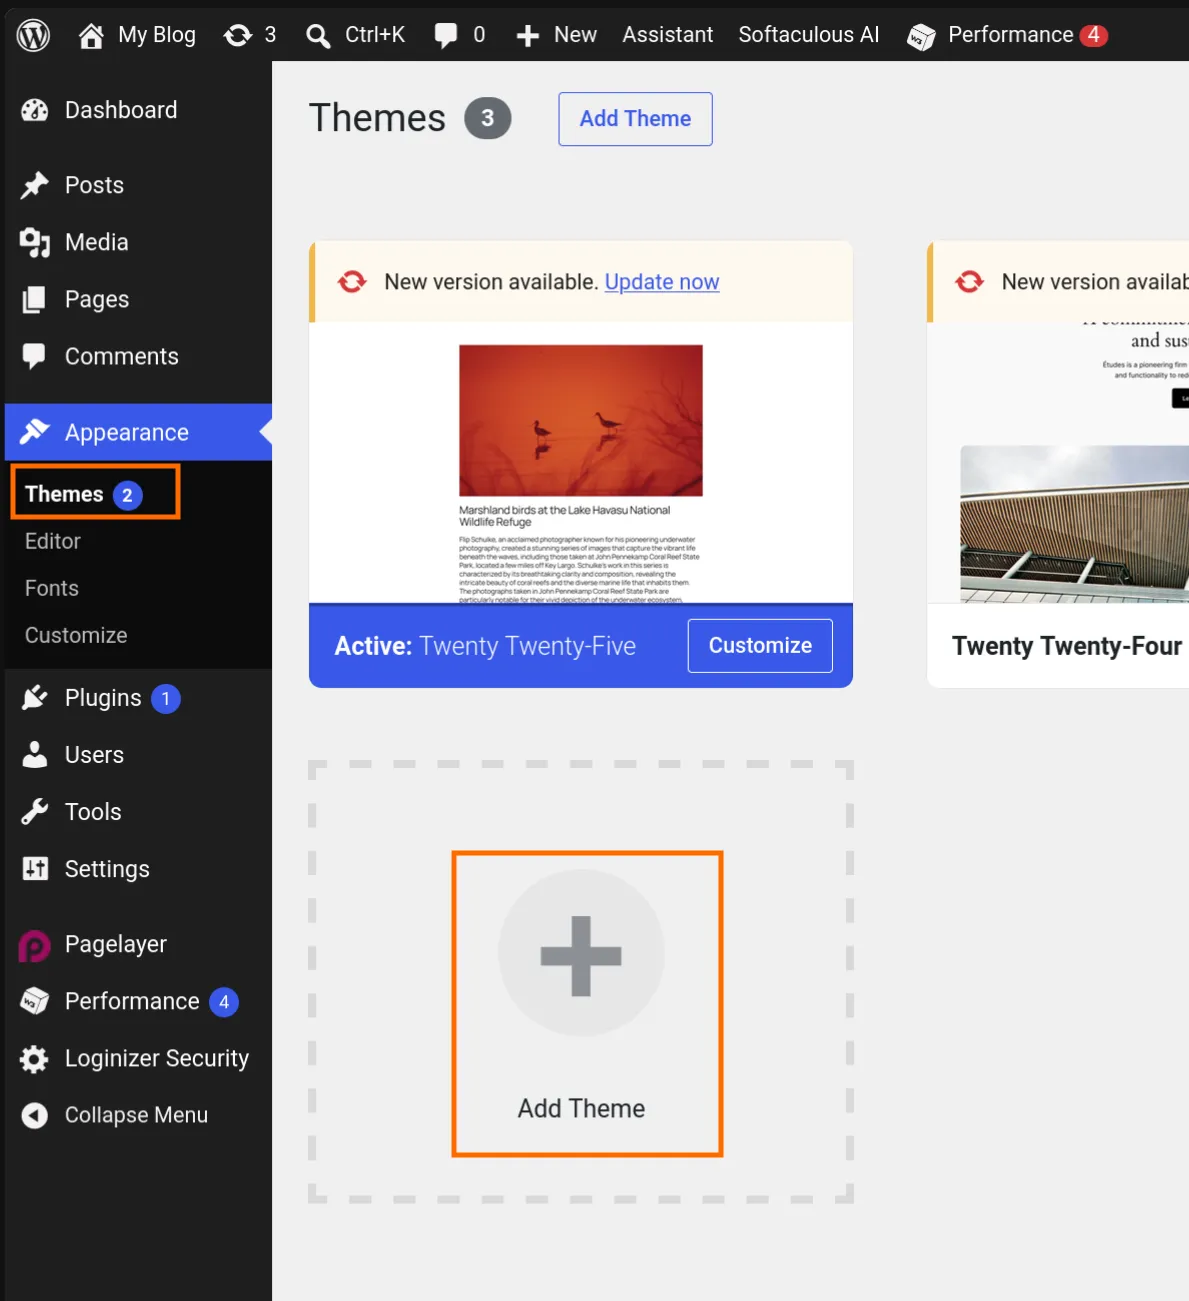Click the Tools wrench icon

pyautogui.click(x=35, y=812)
